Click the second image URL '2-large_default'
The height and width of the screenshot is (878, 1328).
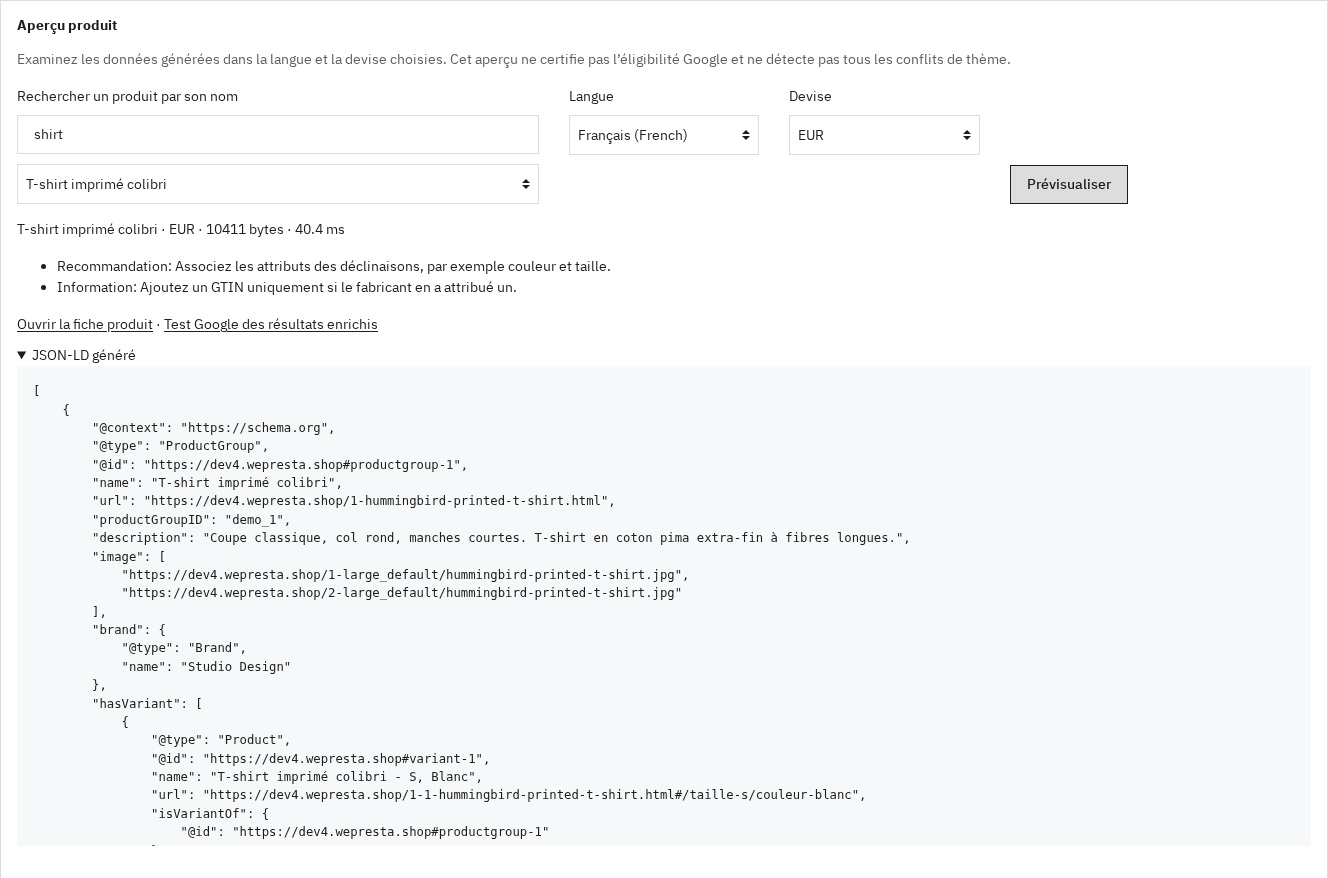tap(402, 593)
